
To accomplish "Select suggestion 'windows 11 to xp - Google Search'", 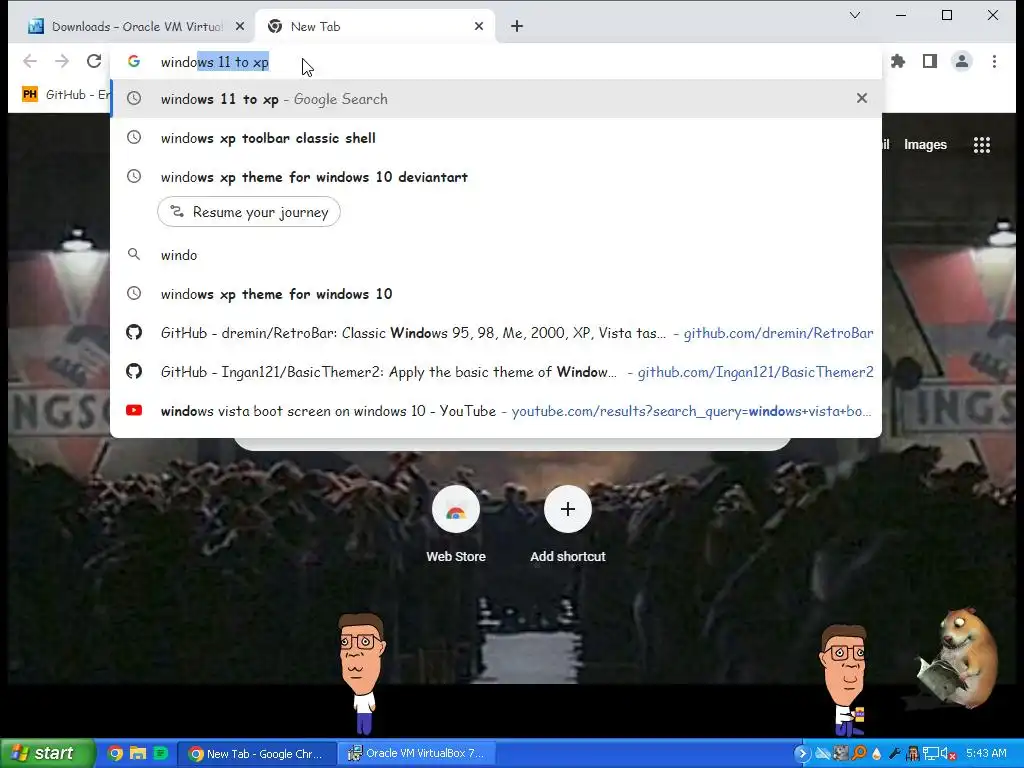I will click(496, 99).
